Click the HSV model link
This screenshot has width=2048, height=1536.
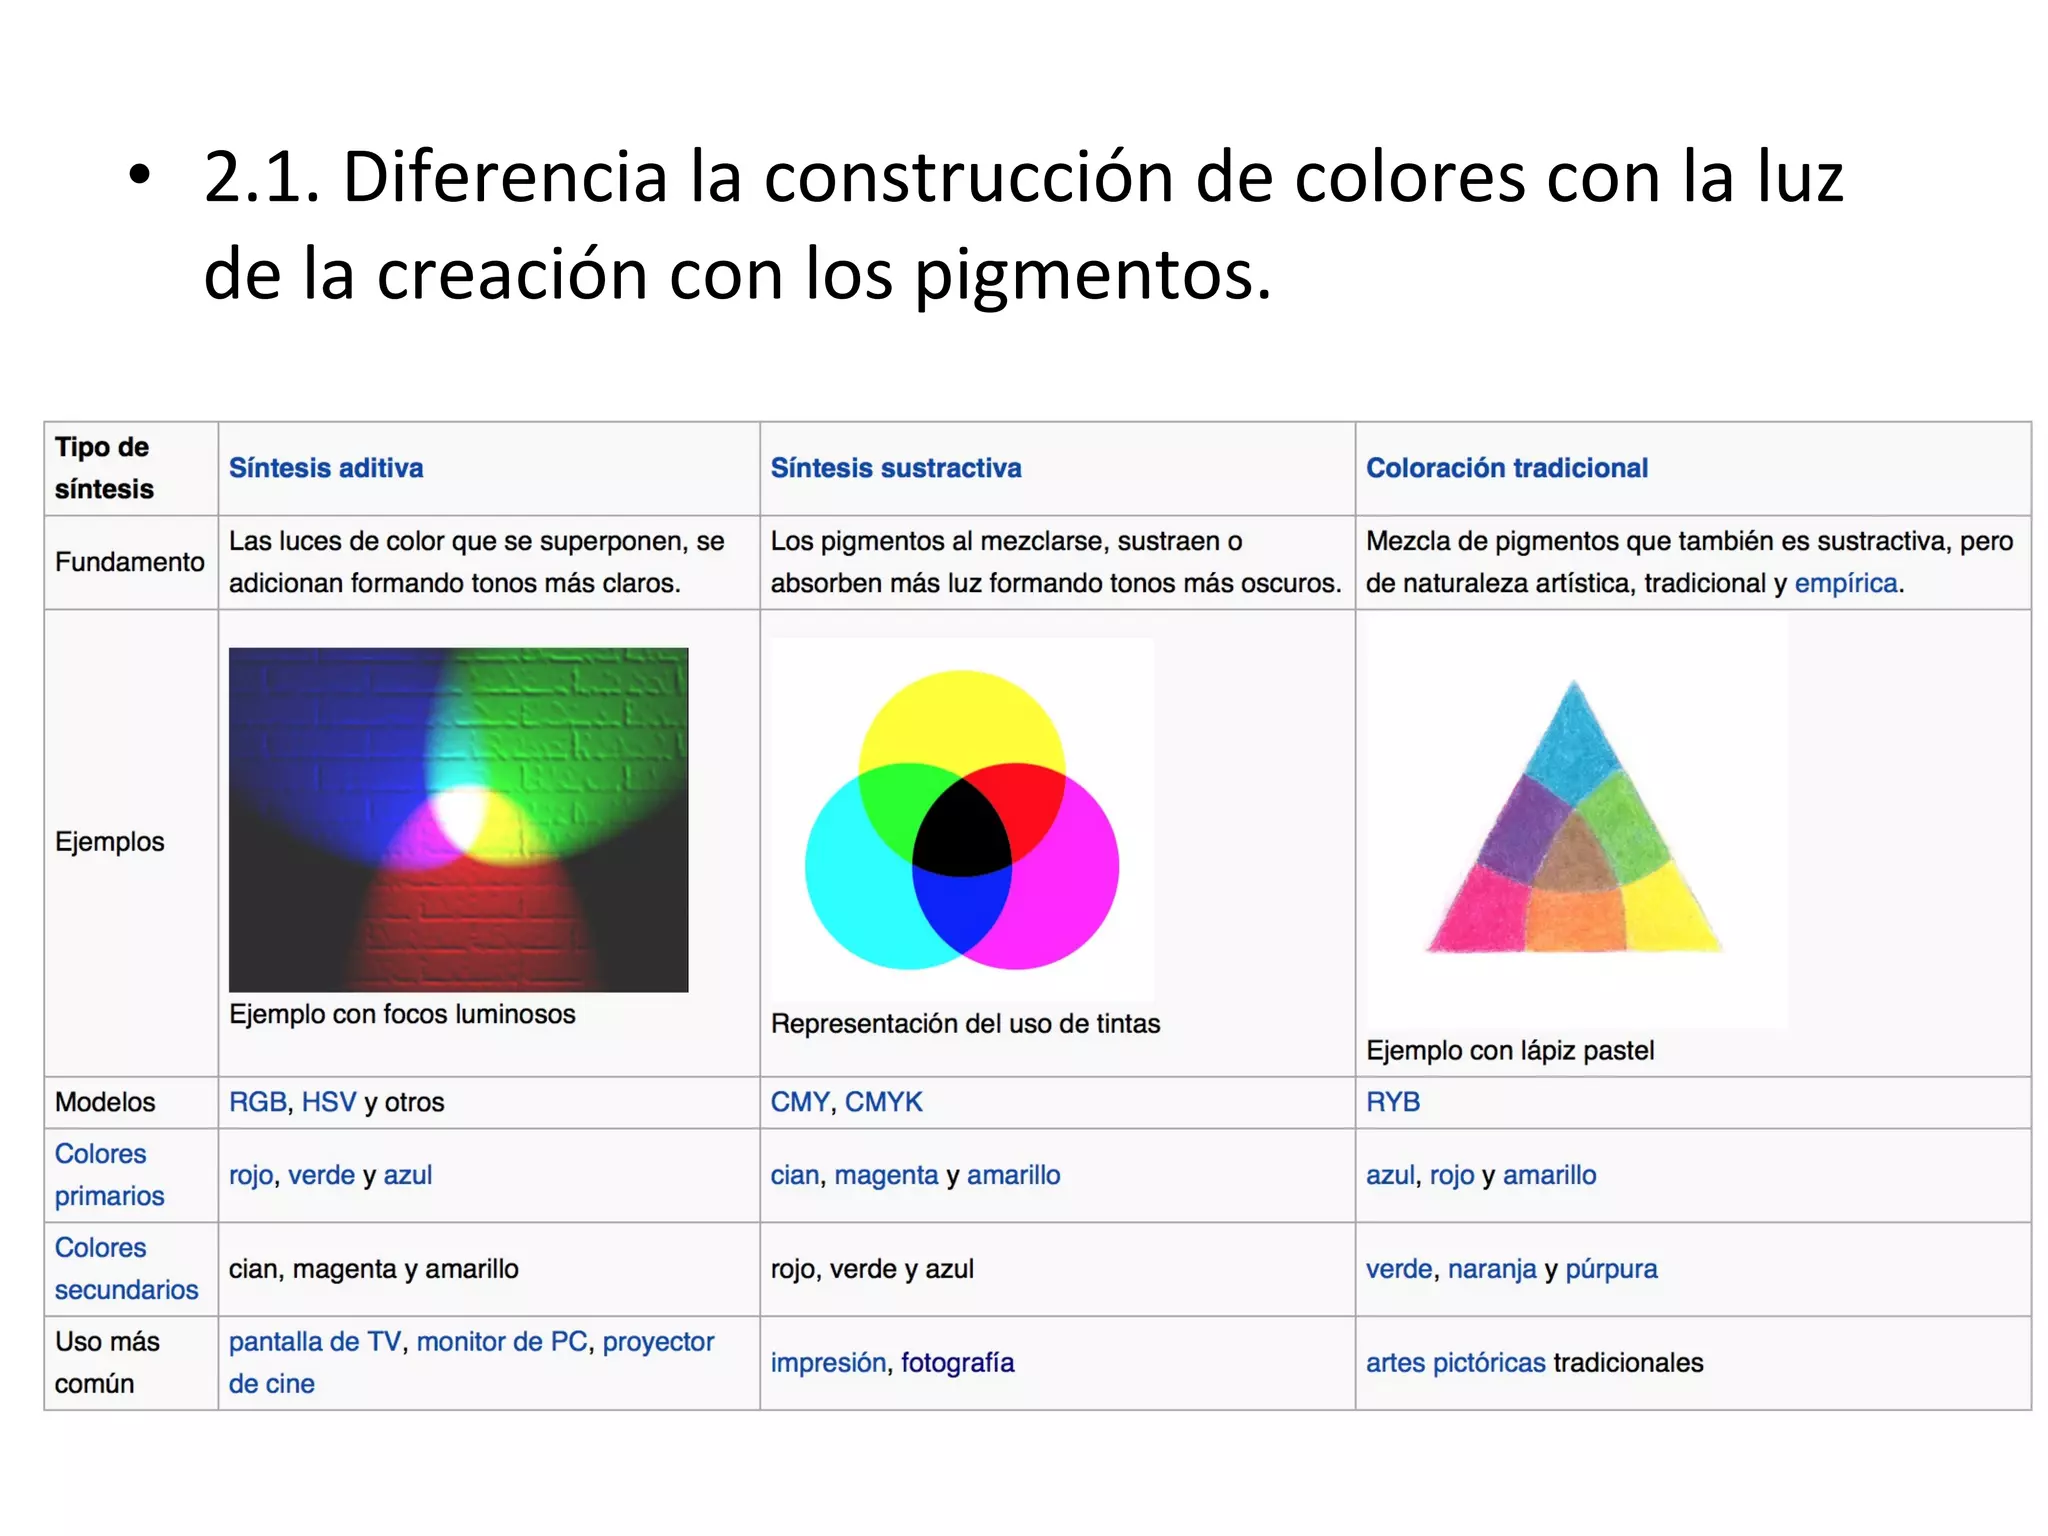(x=329, y=1102)
